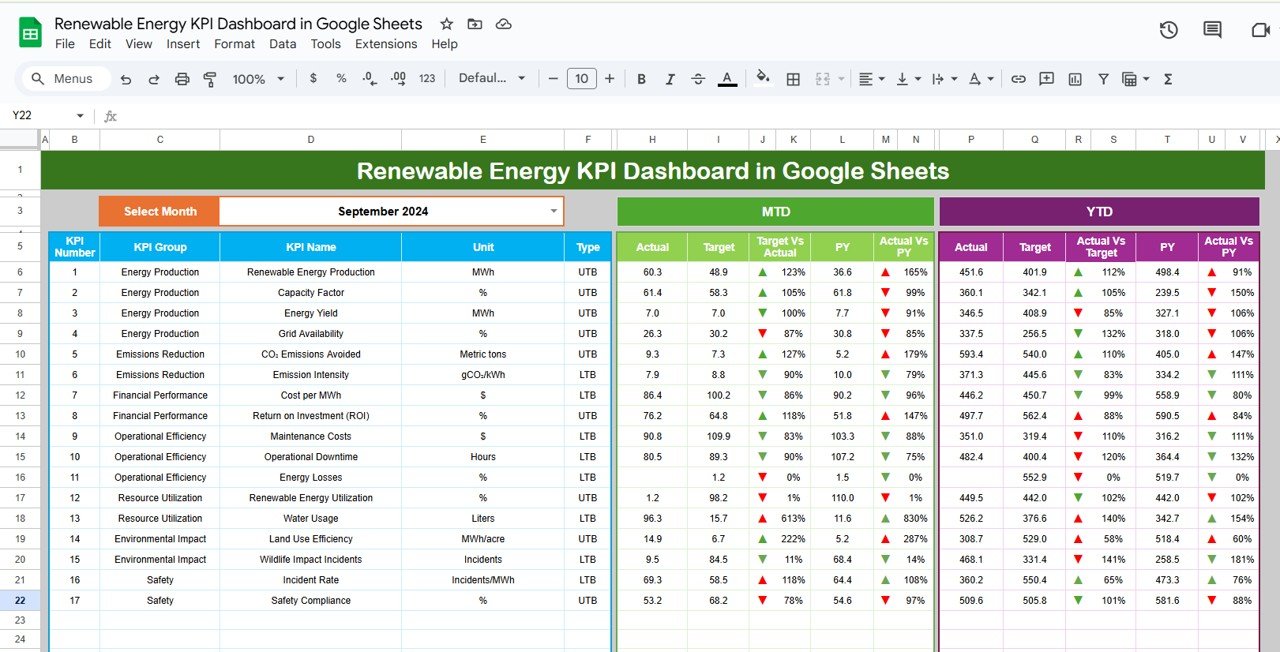
Task: Select row 10 header
Action: click(20, 354)
